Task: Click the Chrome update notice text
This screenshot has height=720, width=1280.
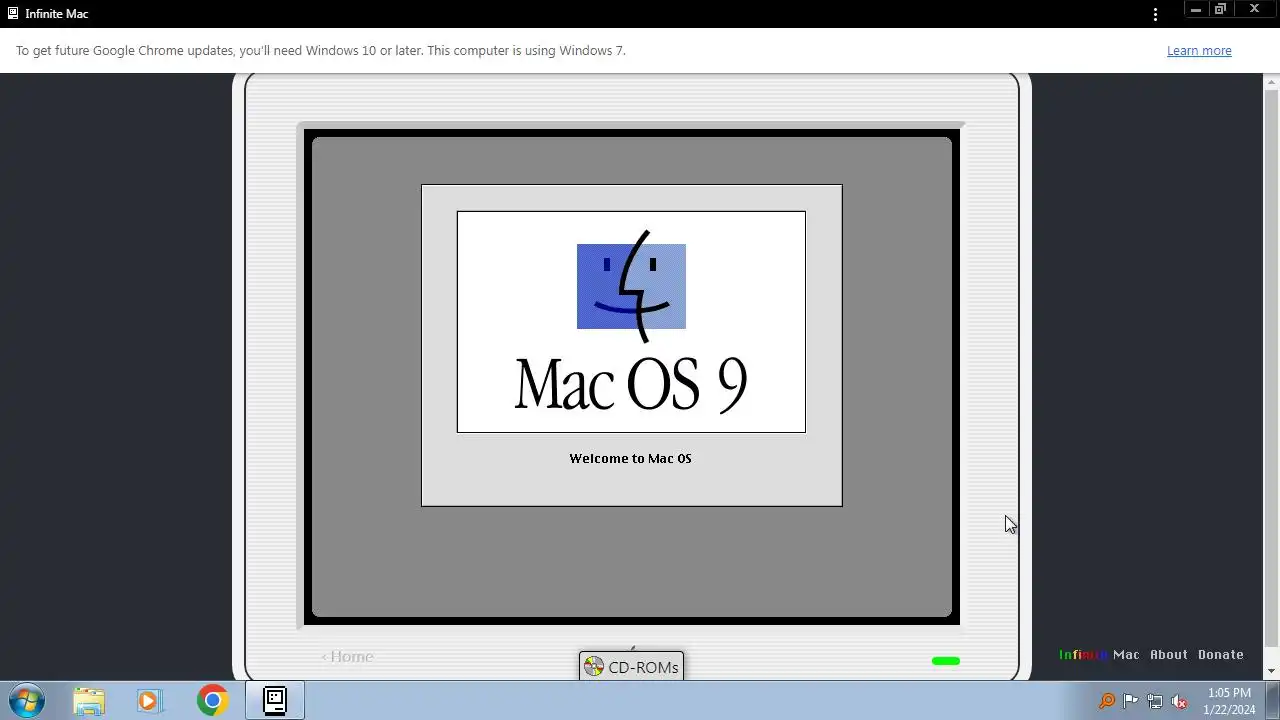Action: pyautogui.click(x=321, y=51)
